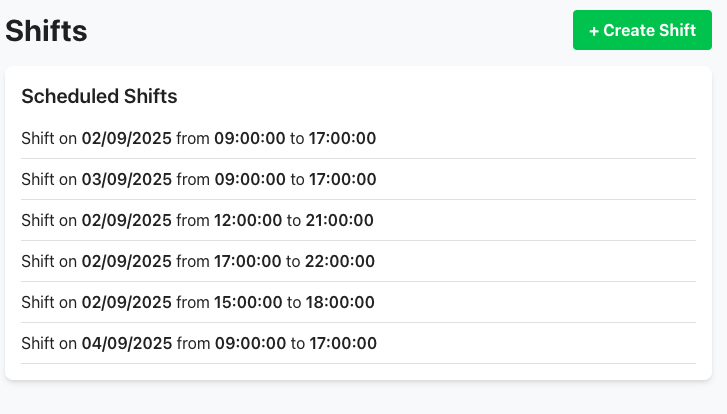Click the 21:00:00 end time
This screenshot has width=727, height=414.
pos(340,221)
